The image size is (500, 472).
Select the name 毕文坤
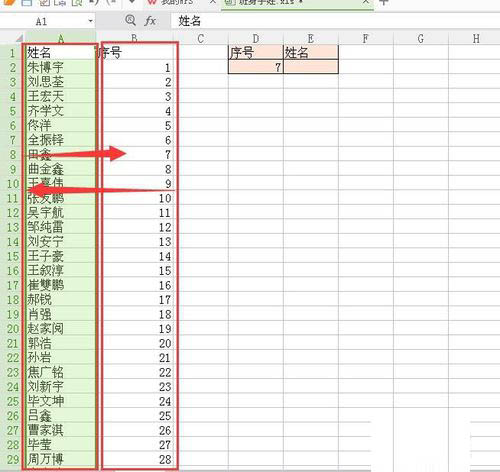pyautogui.click(x=45, y=401)
